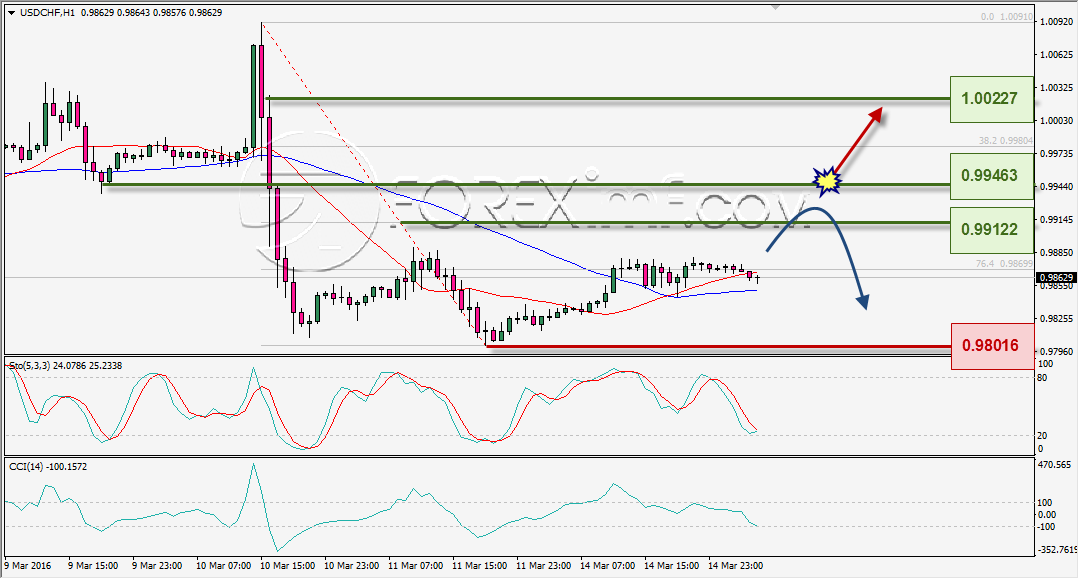This screenshot has width=1079, height=579.
Task: Click the CCI scale value 470.565
Action: point(1055,465)
